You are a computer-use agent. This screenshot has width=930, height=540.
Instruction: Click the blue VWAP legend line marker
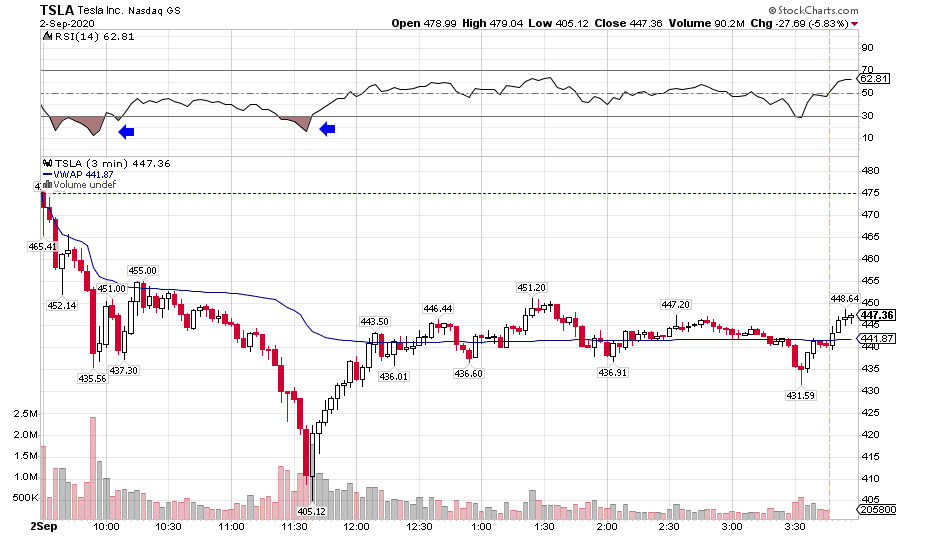47,174
